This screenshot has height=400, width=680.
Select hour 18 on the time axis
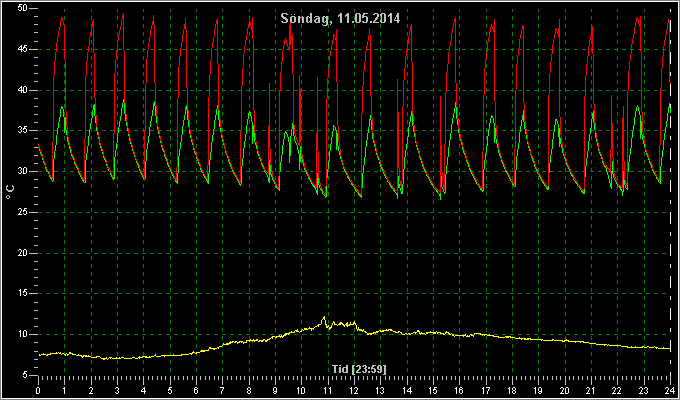tap(512, 389)
